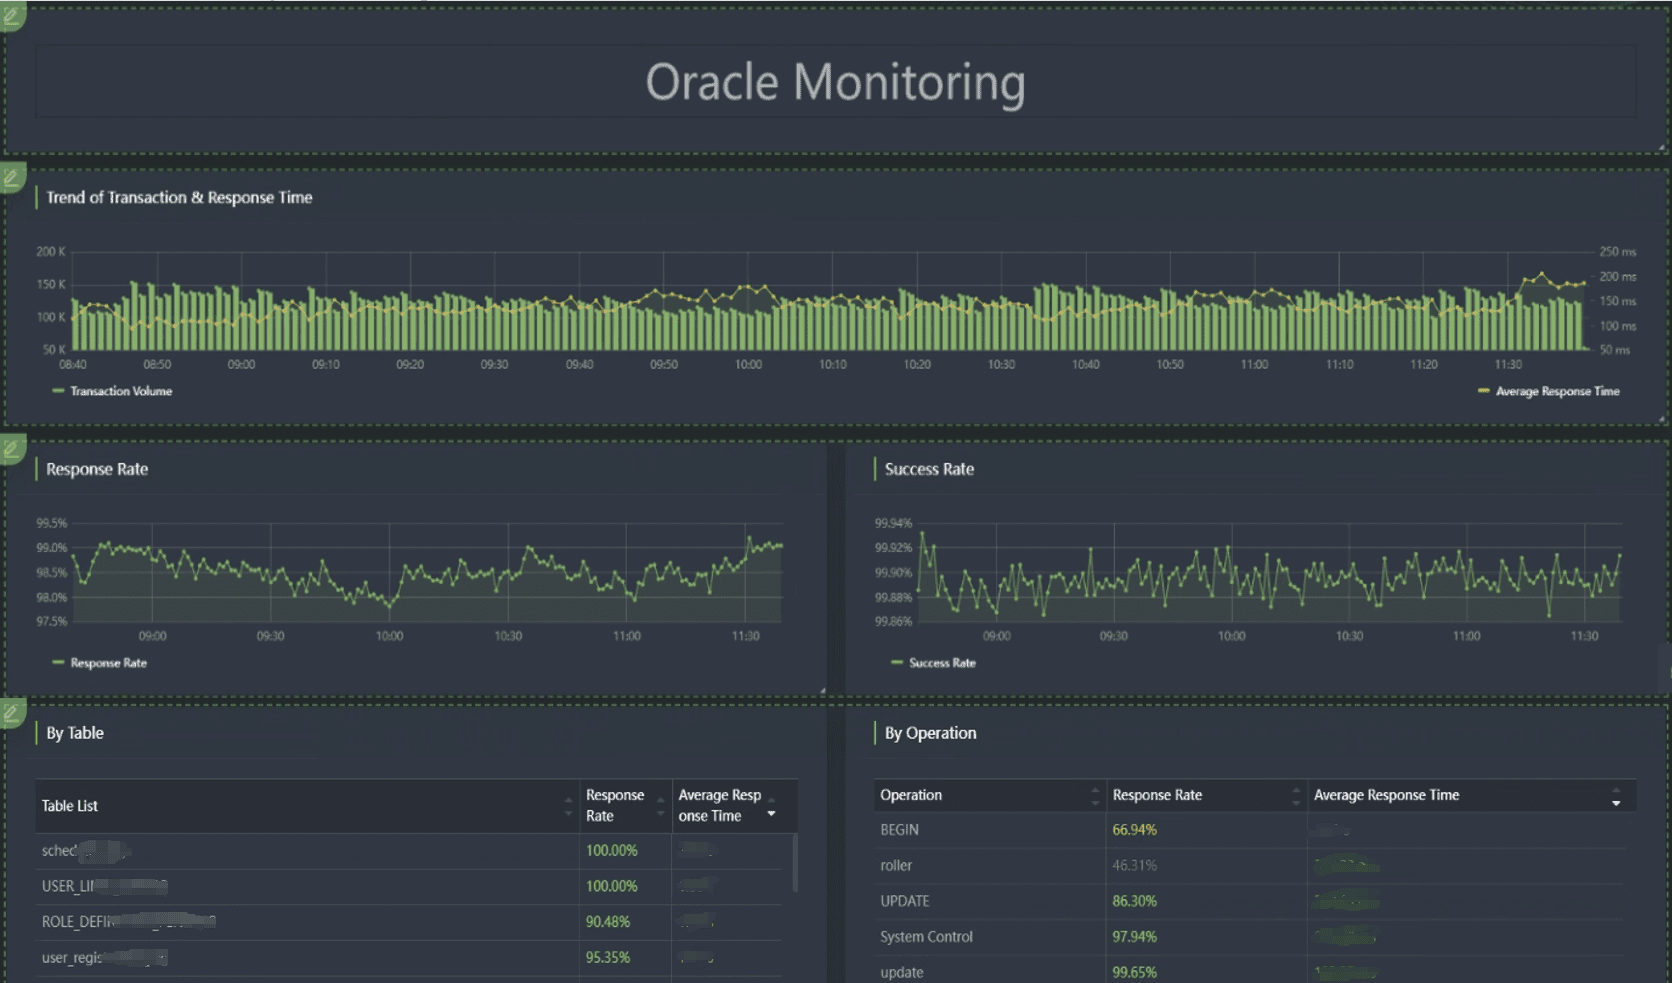Open the edit icon next to the By Table panel
The width and height of the screenshot is (1672, 983).
click(x=11, y=713)
